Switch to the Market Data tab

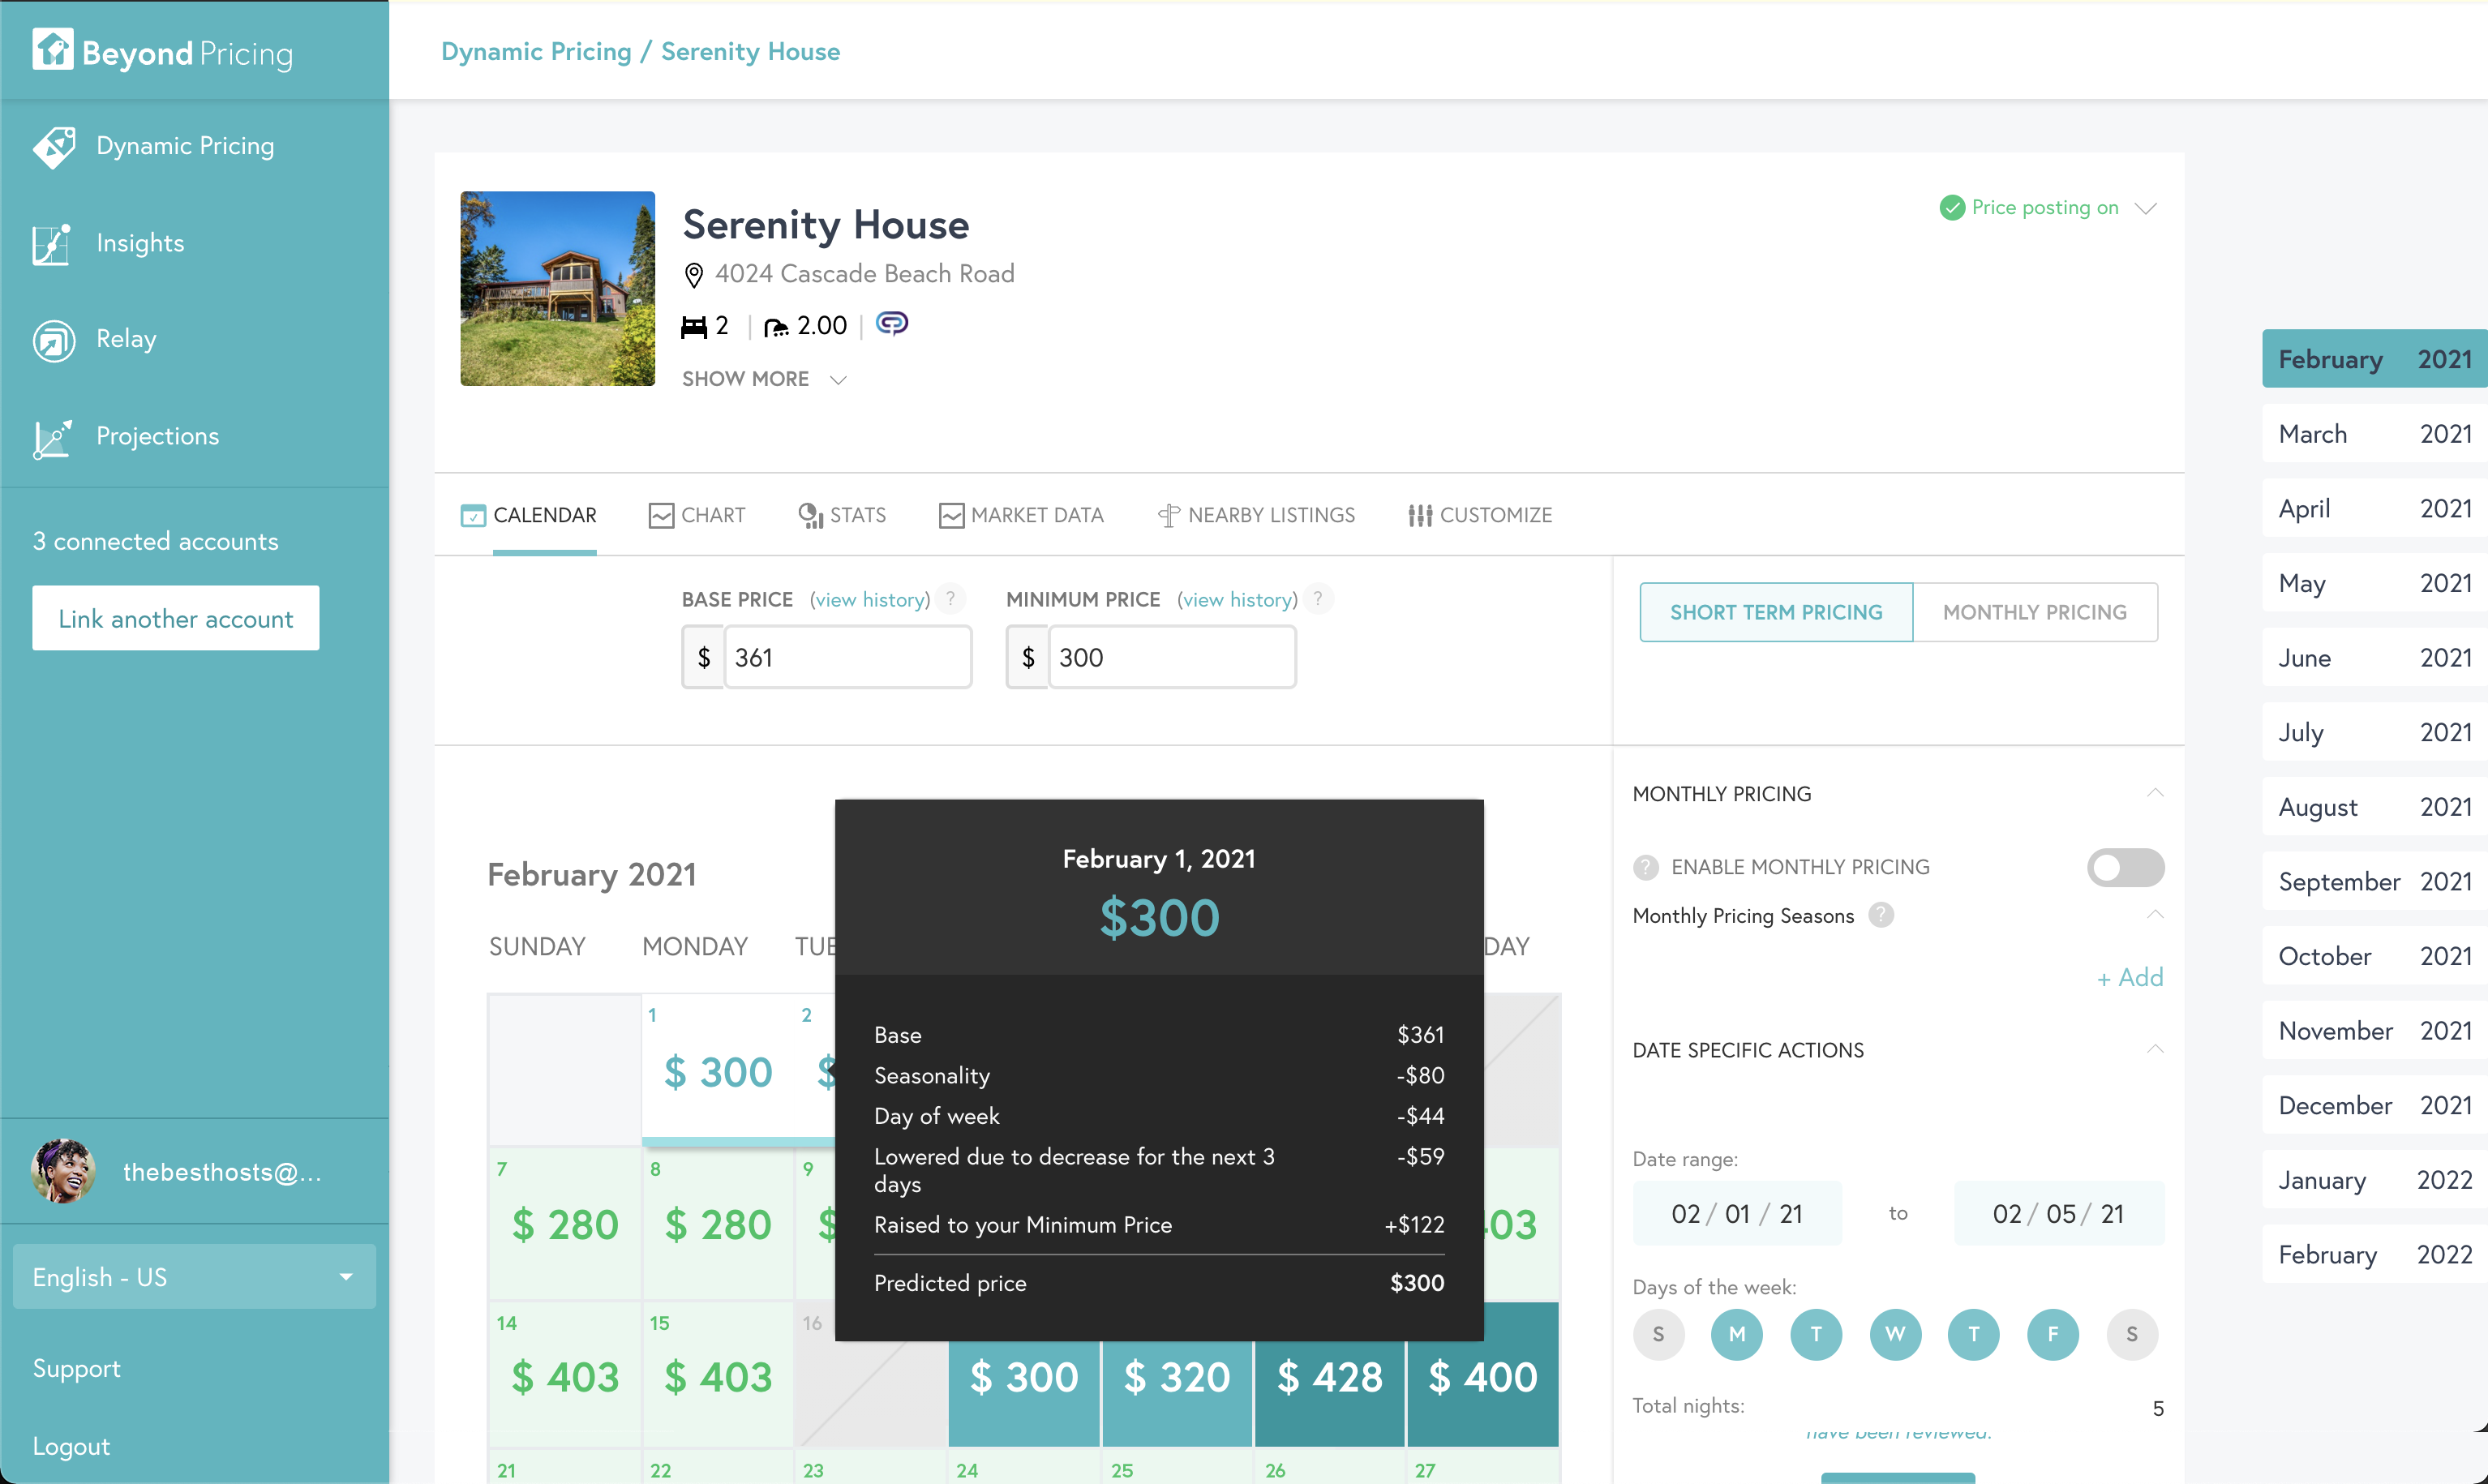click(1021, 516)
